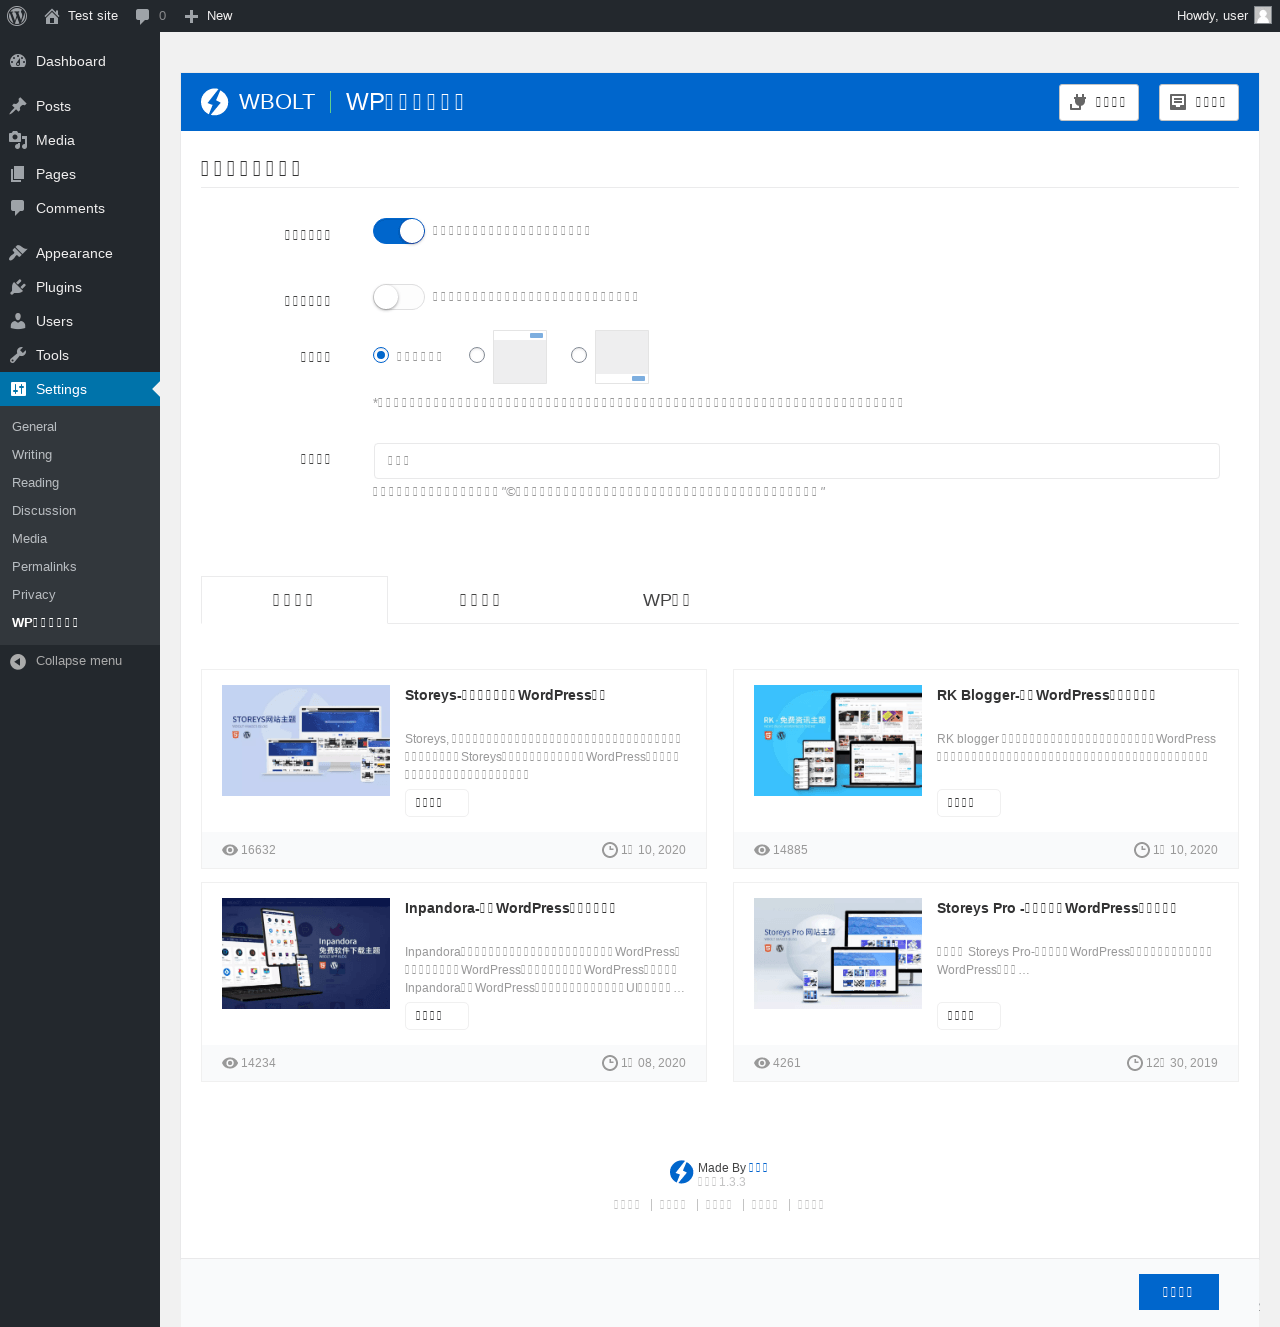1280x1327 pixels.
Task: Collapse the sidebar via Collapse menu
Action: (x=80, y=661)
